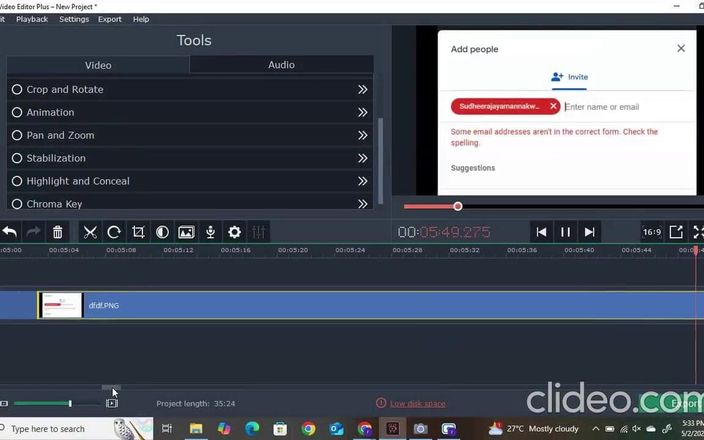
Task: Skip to next frame button
Action: [590, 232]
